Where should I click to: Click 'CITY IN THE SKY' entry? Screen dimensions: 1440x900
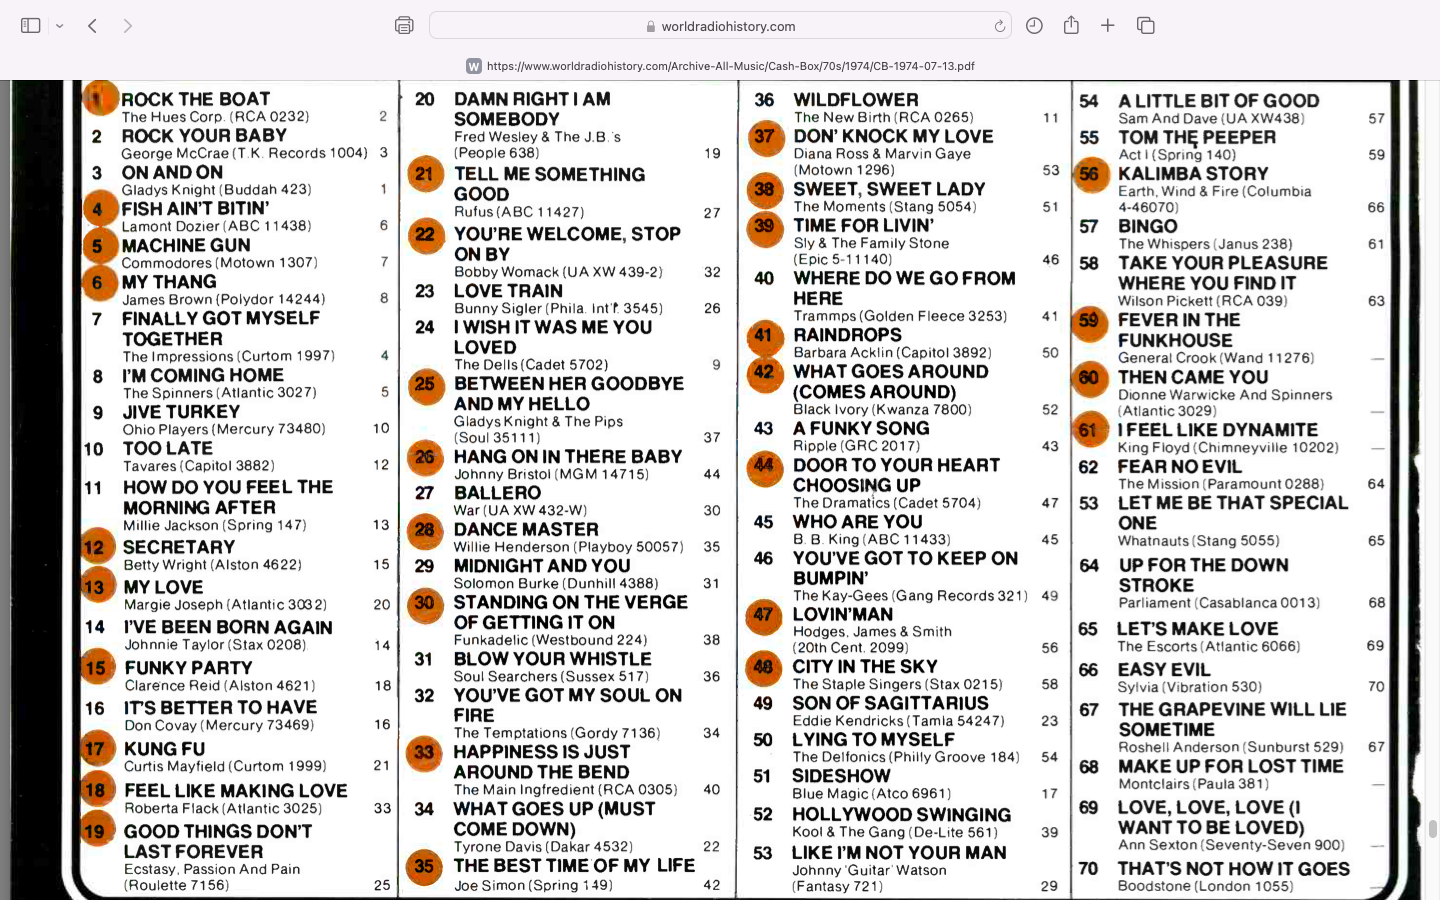(865, 666)
